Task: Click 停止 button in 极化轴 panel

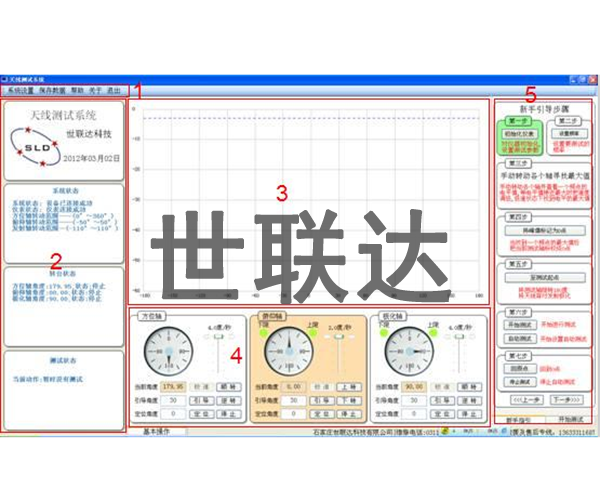Action: coord(469,414)
